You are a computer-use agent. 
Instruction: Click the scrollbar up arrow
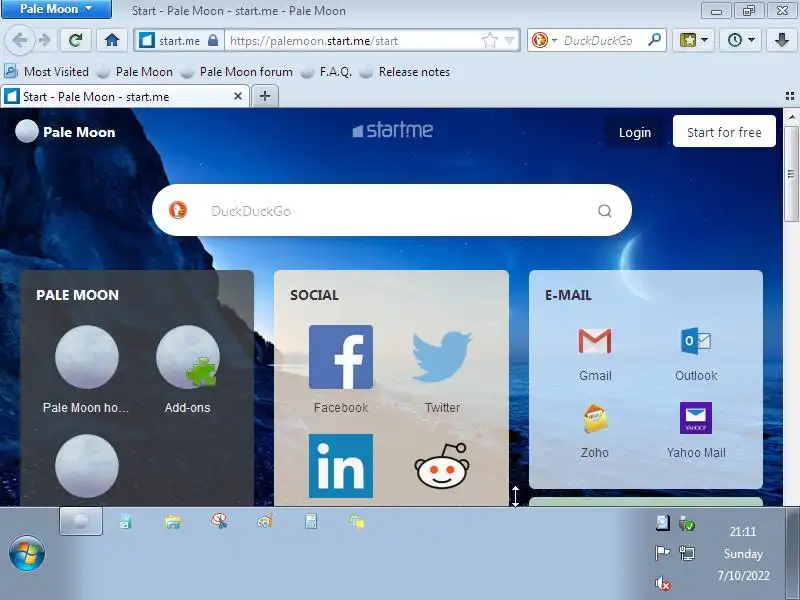[x=791, y=117]
